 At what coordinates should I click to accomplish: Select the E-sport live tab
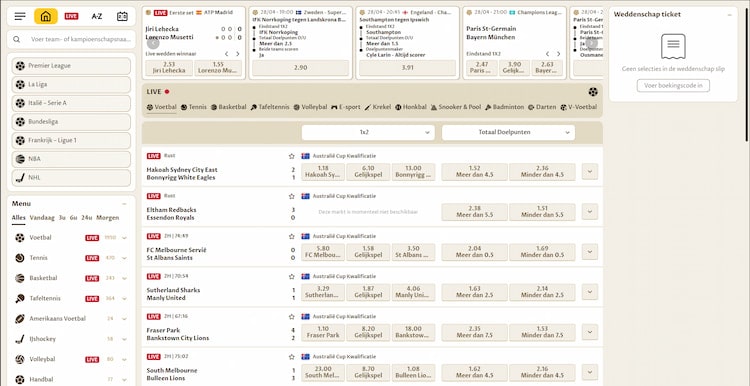[346, 107]
